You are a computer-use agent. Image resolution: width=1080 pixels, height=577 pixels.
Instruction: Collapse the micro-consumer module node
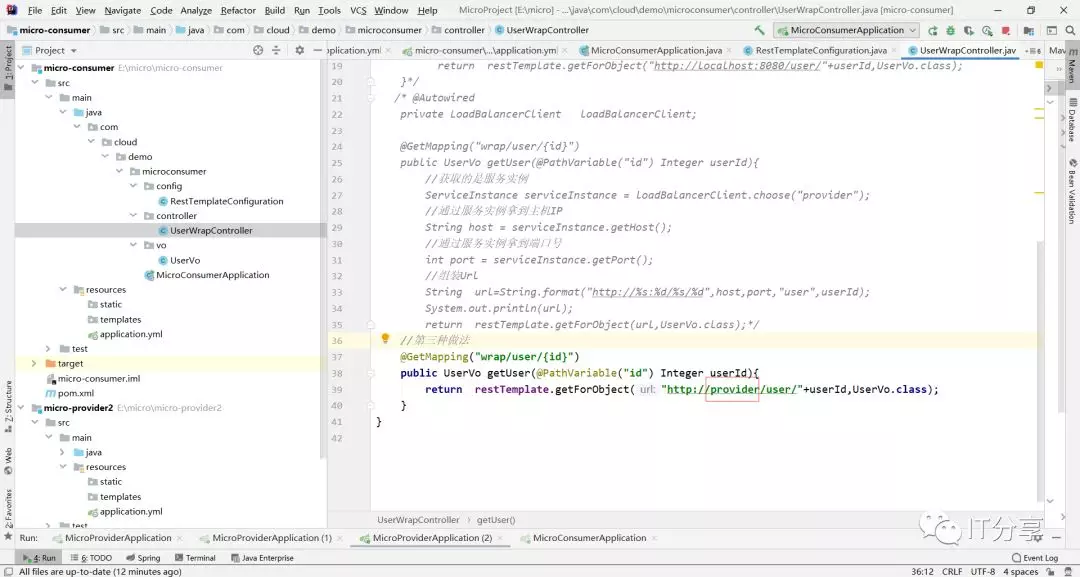click(x=21, y=67)
